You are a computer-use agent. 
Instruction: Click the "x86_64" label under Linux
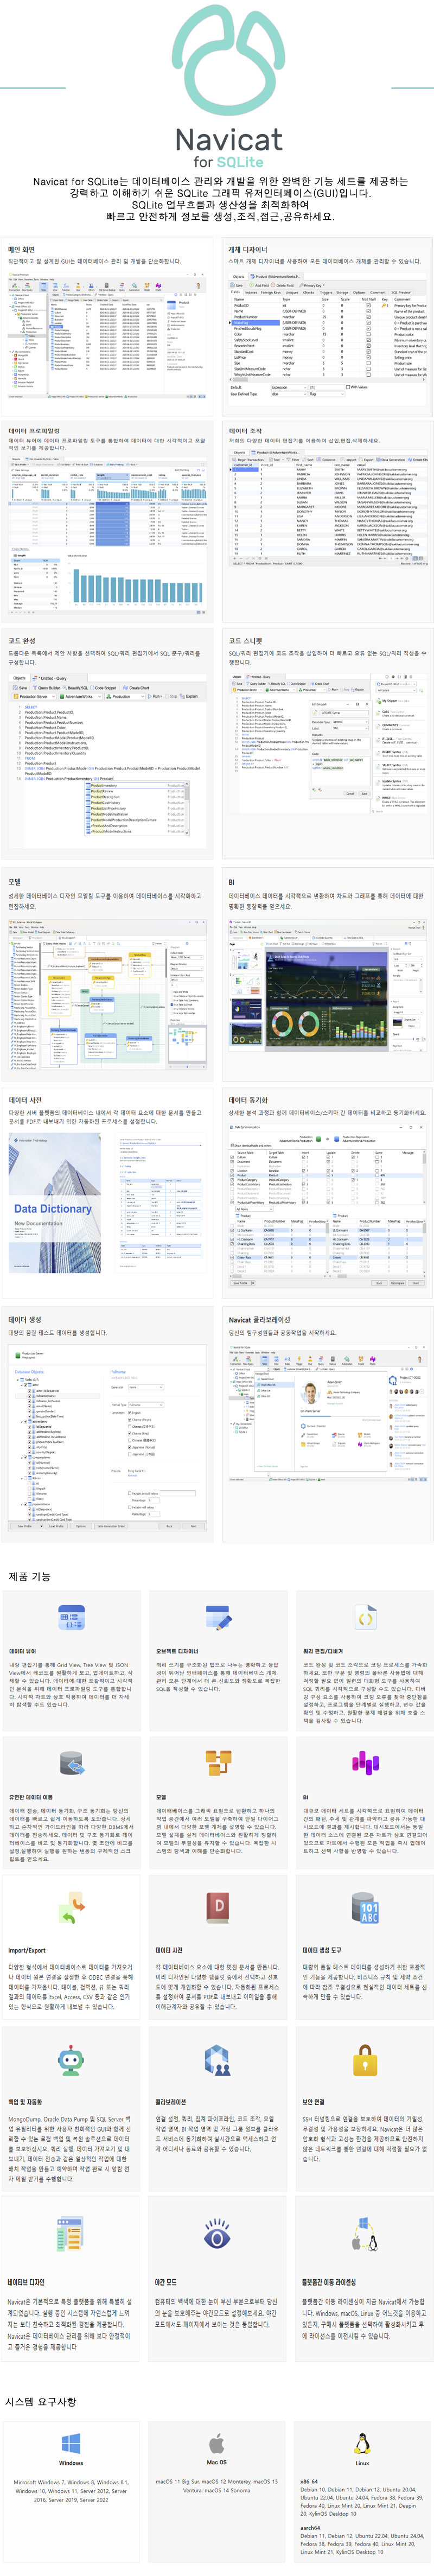[310, 2481]
